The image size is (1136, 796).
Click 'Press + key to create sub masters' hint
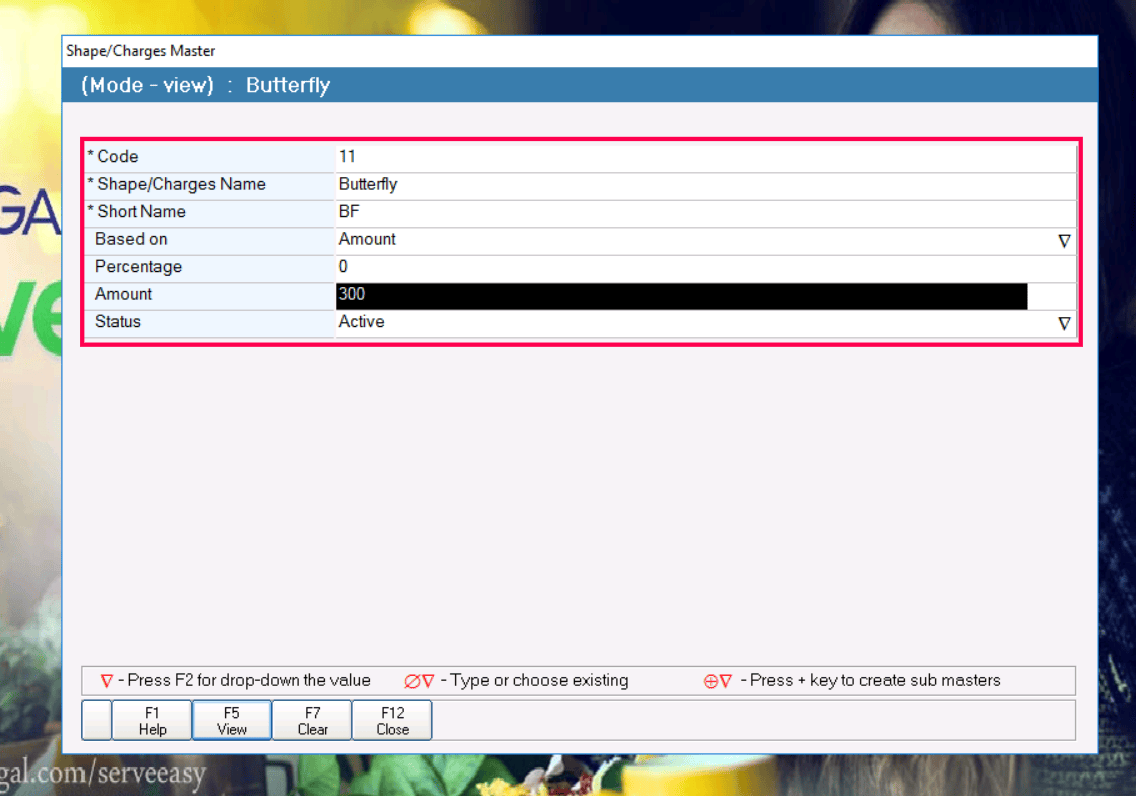(874, 680)
